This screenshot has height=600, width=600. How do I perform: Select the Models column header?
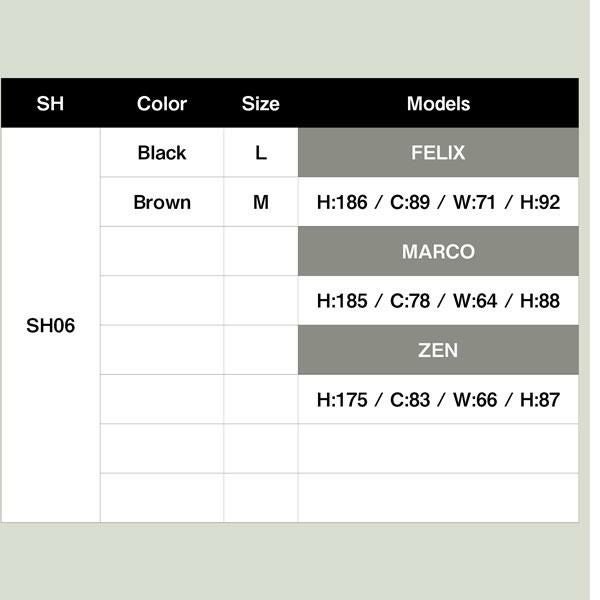pyautogui.click(x=438, y=104)
